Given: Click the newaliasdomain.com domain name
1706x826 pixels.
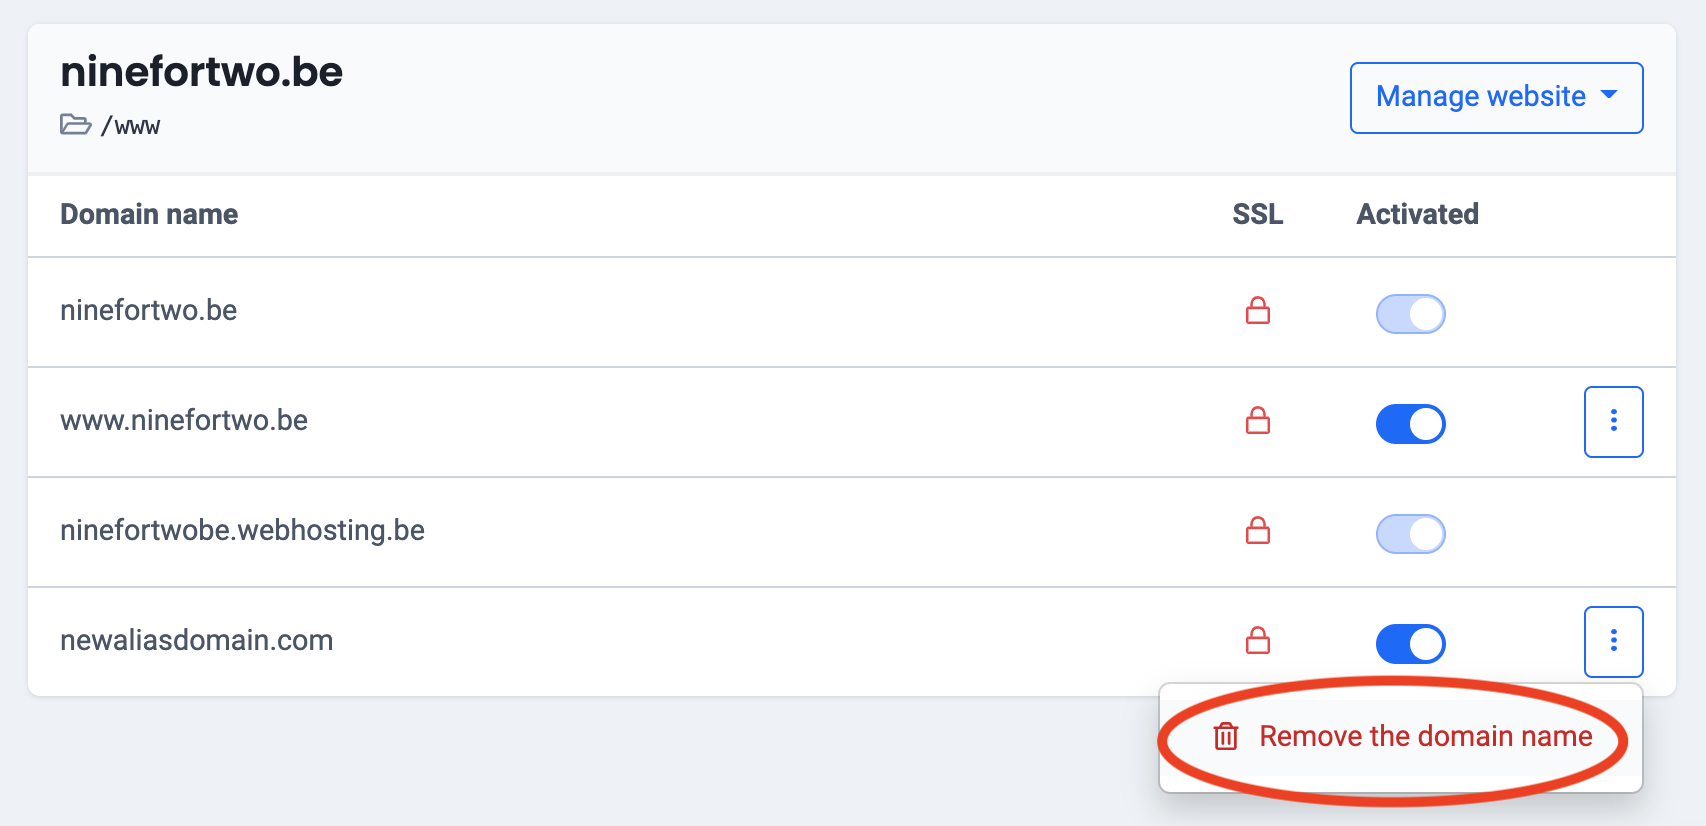Looking at the screenshot, I should pyautogui.click(x=196, y=640).
